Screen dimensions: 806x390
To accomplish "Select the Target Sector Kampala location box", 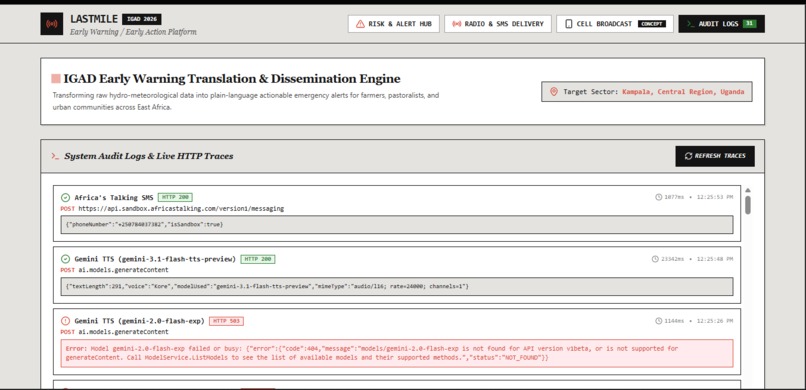I will tap(647, 91).
